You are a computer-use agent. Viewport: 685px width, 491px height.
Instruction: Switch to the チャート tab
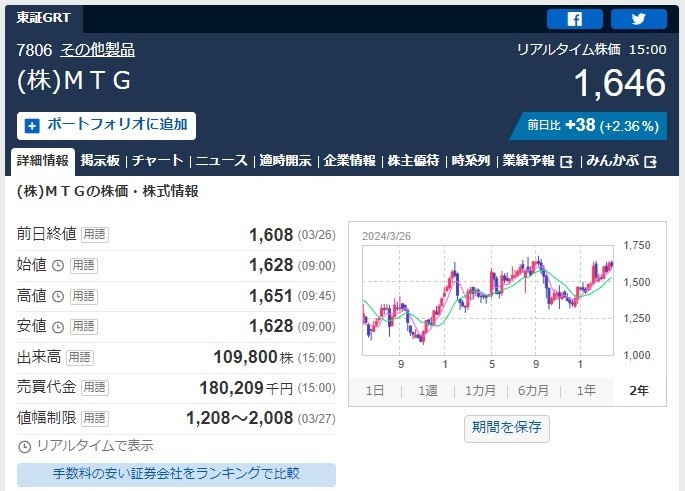click(x=157, y=161)
